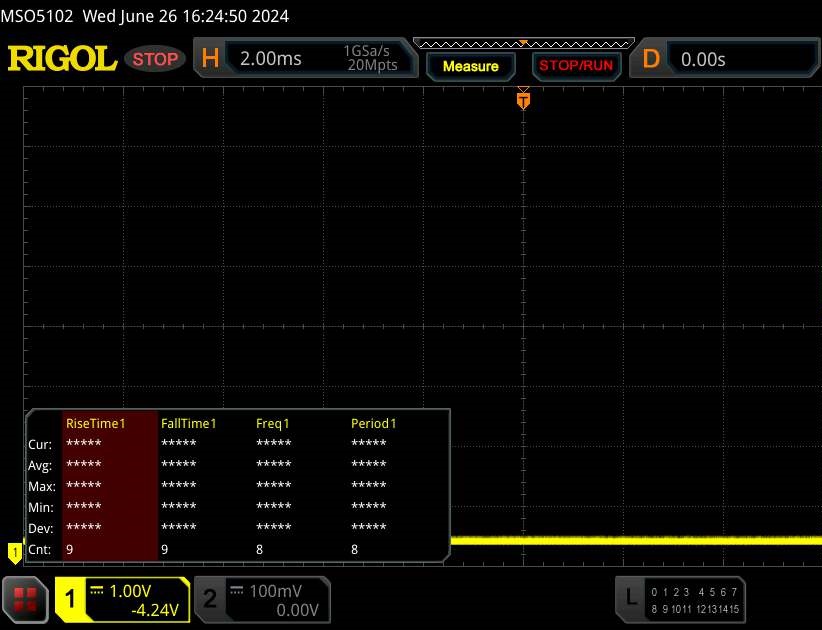Click the RIGOL logo
This screenshot has width=822, height=630.
[x=62, y=59]
